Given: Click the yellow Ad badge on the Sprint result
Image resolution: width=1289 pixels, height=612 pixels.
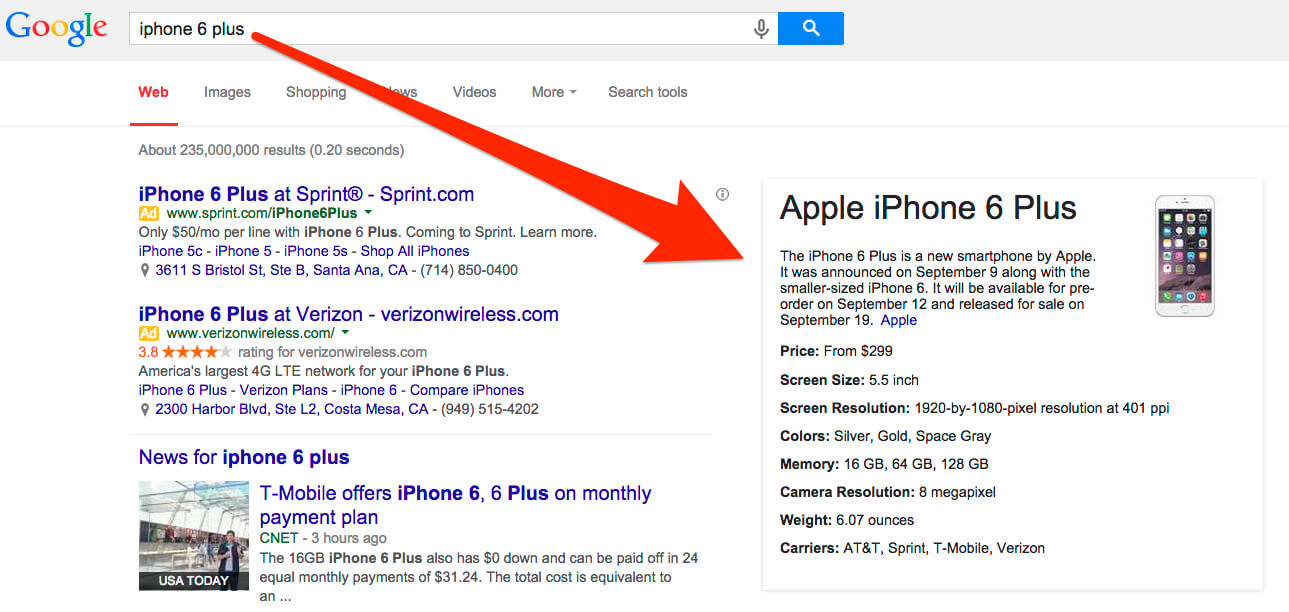Looking at the screenshot, I should (151, 213).
